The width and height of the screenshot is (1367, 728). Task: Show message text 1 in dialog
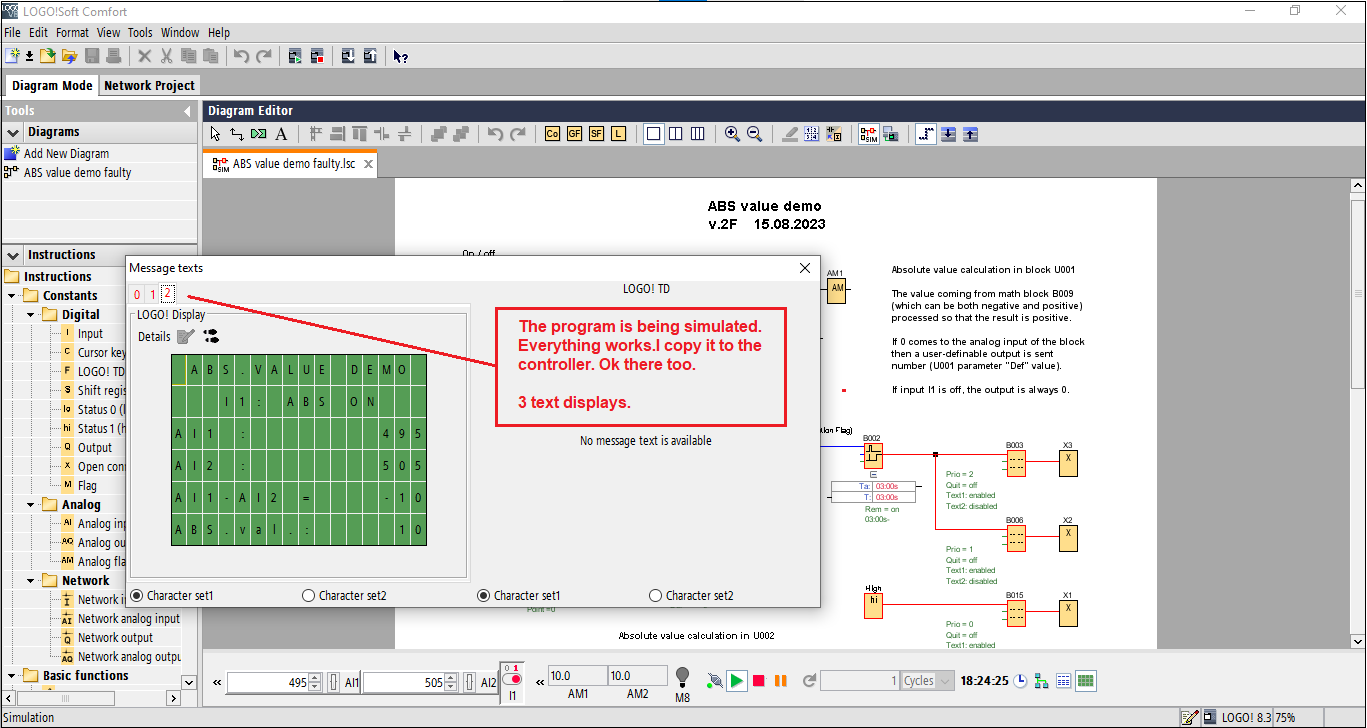coord(153,294)
